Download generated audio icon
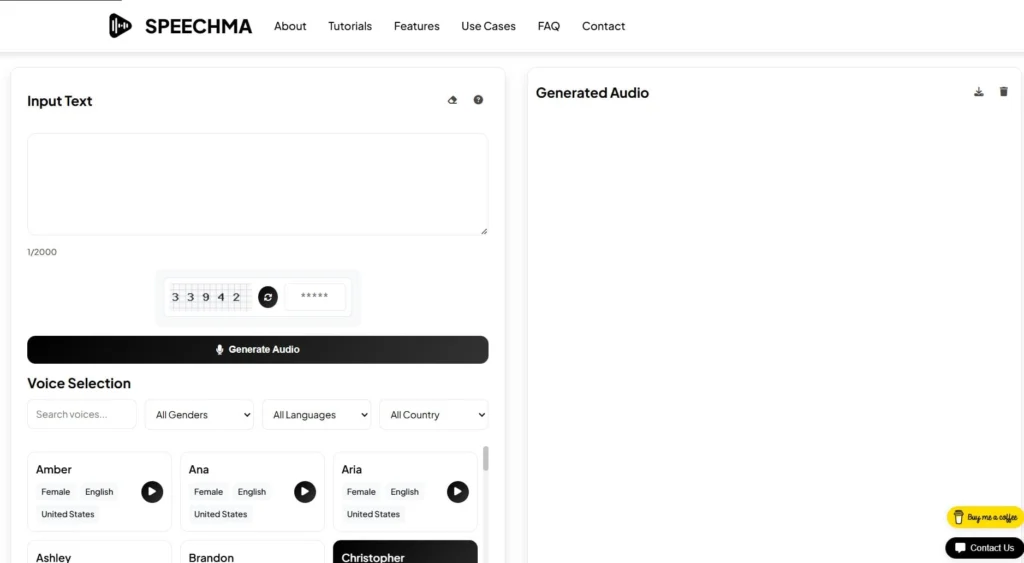The width and height of the screenshot is (1024, 563). 978,91
